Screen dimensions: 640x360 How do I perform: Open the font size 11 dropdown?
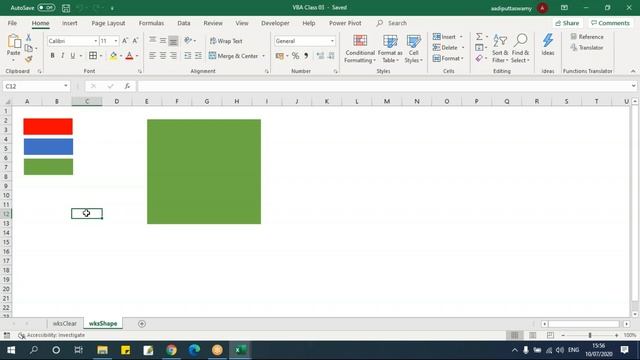[116, 41]
